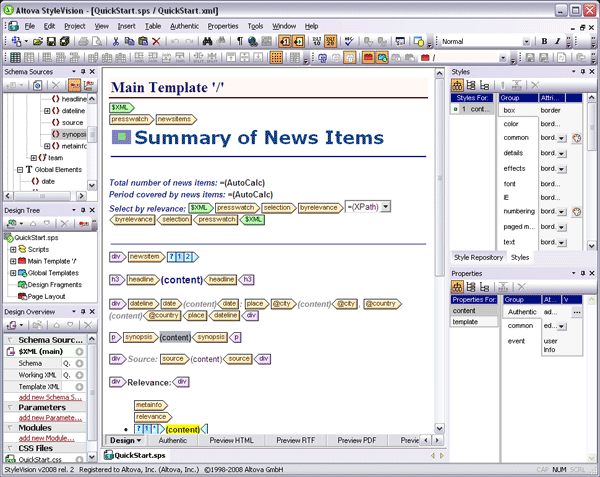Select the Style Repository tab
This screenshot has height=477, width=600.
click(478, 257)
